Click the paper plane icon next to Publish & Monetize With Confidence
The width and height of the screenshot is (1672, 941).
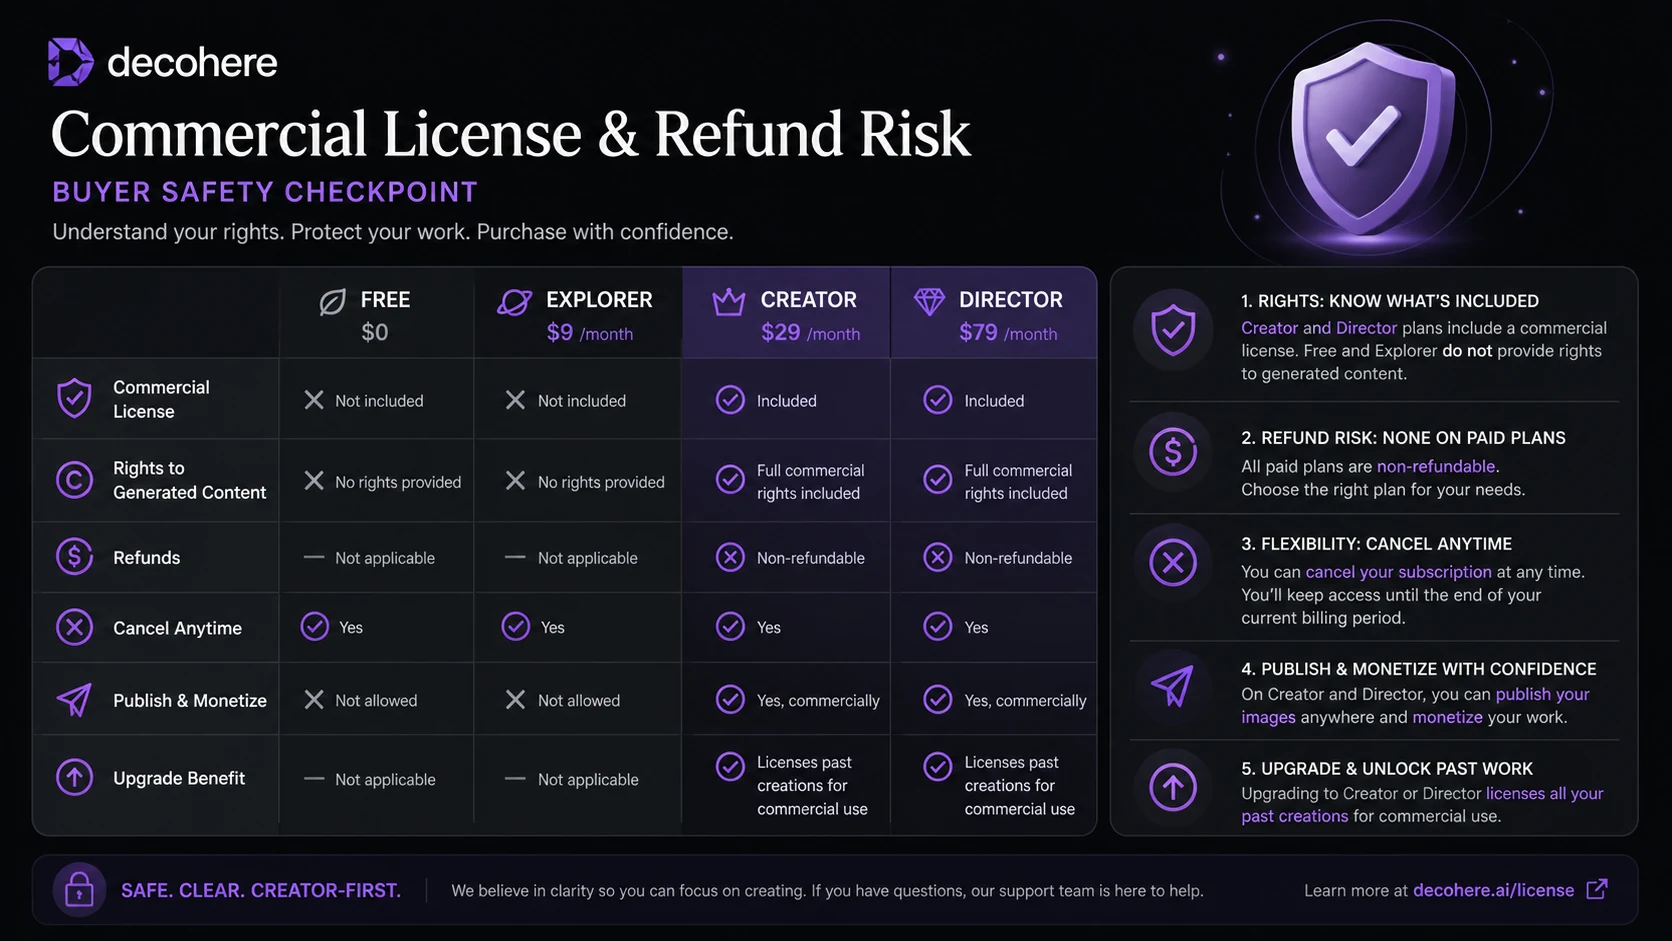pos(1173,686)
